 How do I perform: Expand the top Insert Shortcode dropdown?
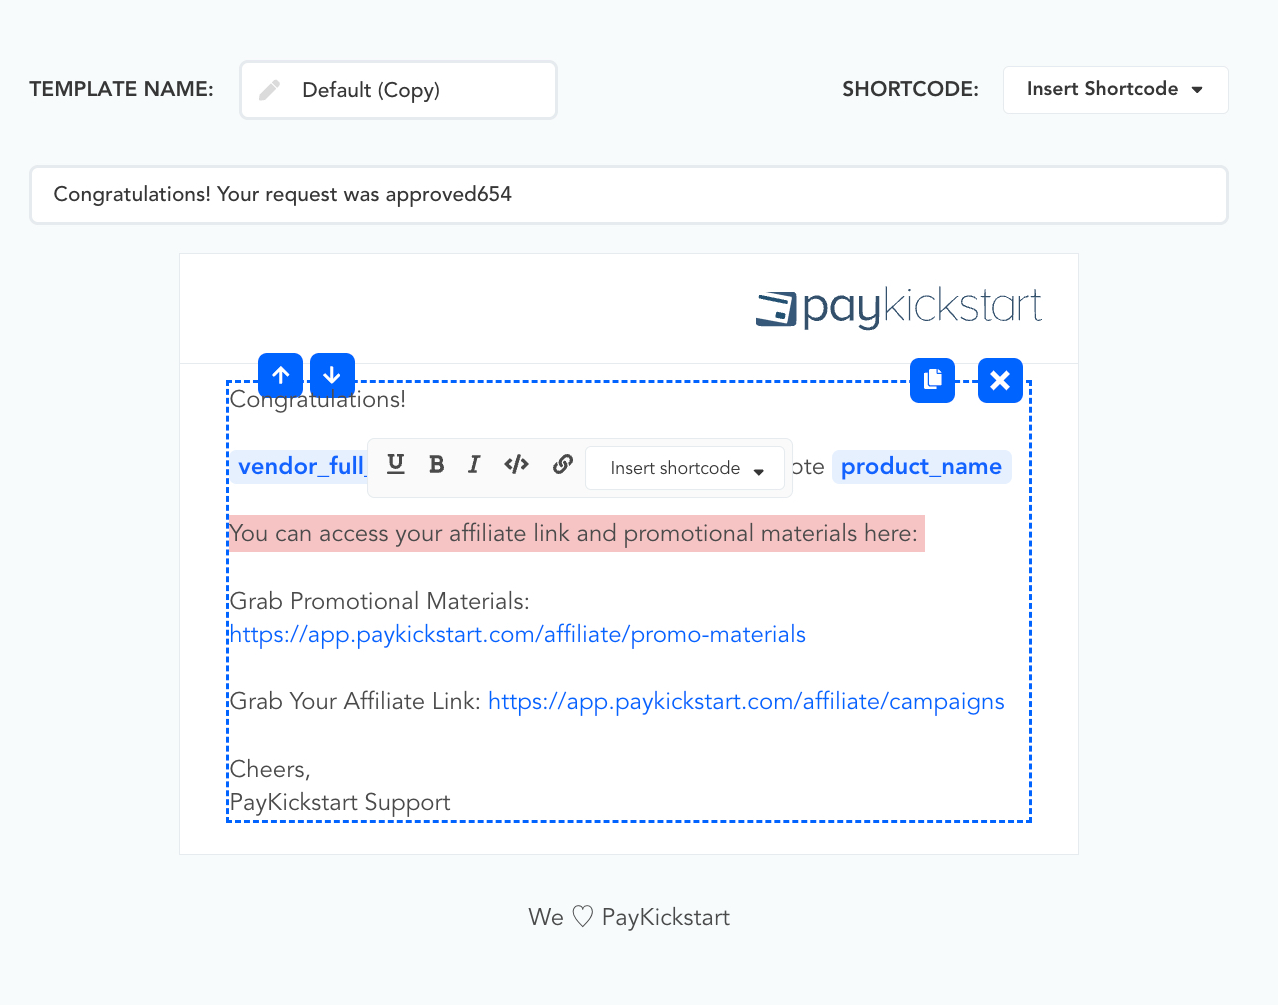click(x=1115, y=90)
